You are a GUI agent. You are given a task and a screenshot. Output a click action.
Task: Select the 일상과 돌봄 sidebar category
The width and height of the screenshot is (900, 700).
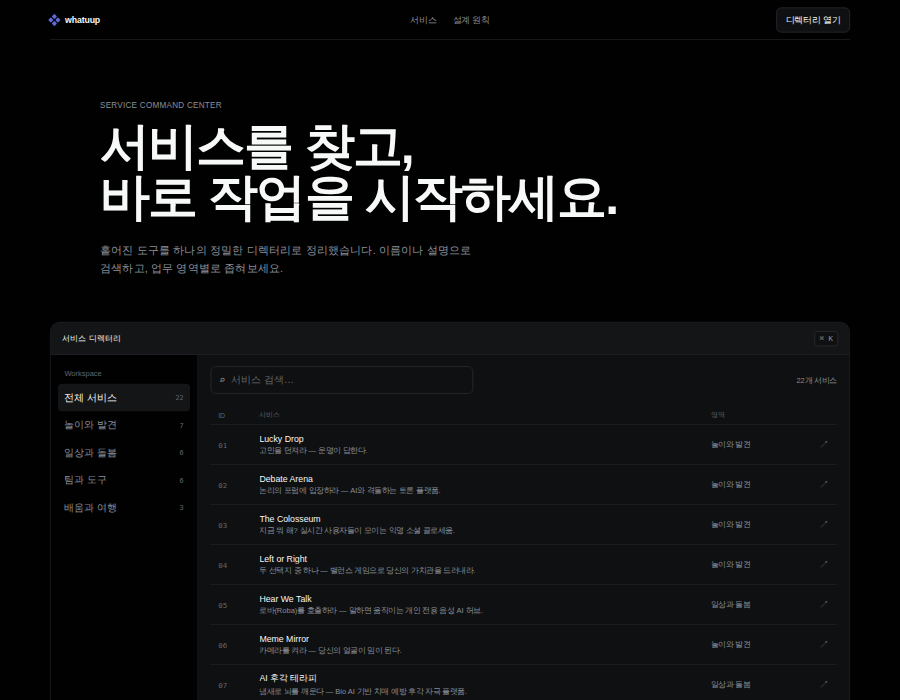pos(124,453)
